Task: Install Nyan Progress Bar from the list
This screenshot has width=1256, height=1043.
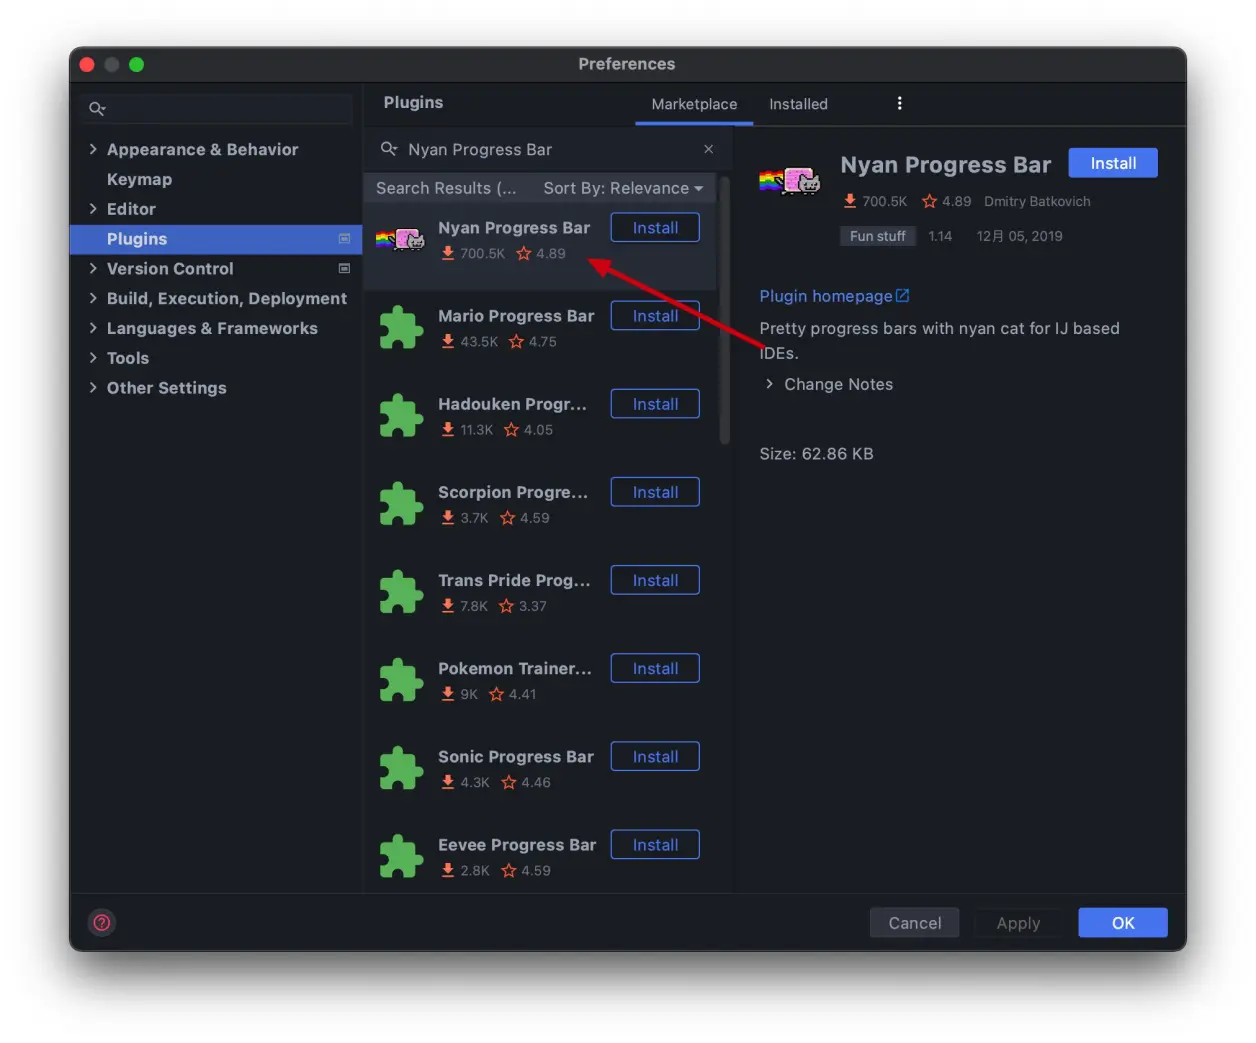Action: click(x=655, y=228)
